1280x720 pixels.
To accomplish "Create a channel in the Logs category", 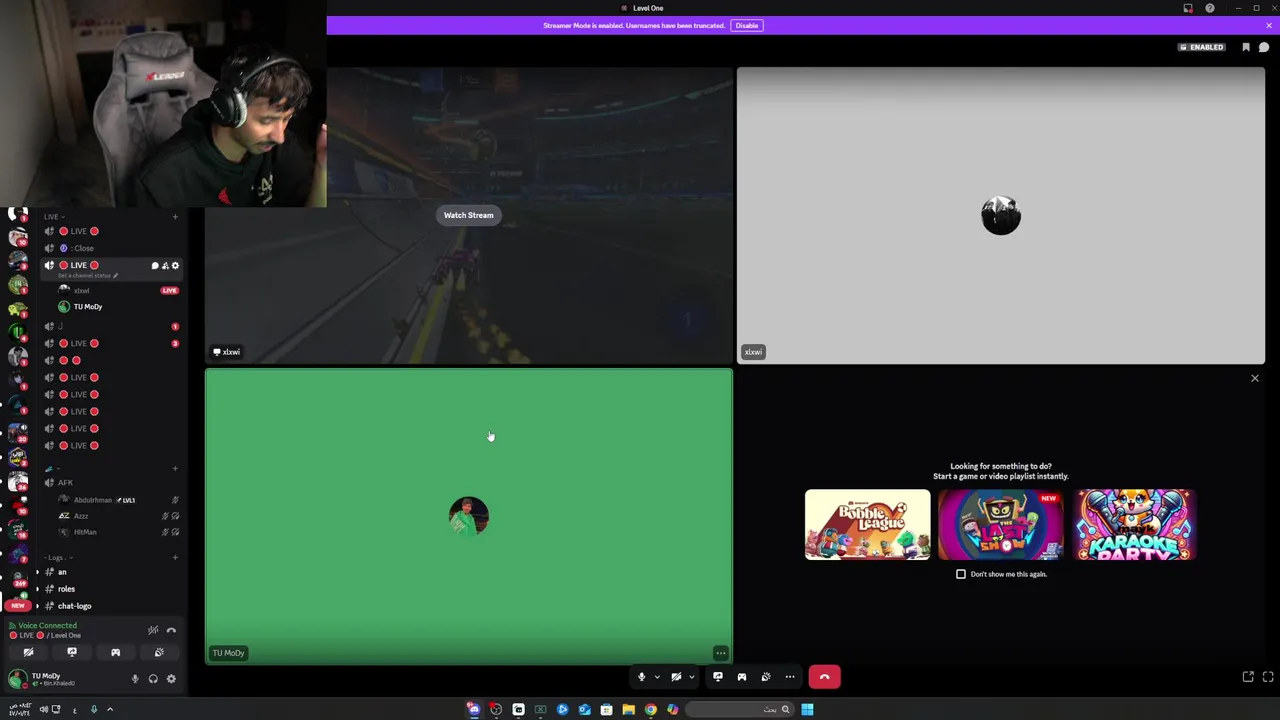I will point(175,557).
